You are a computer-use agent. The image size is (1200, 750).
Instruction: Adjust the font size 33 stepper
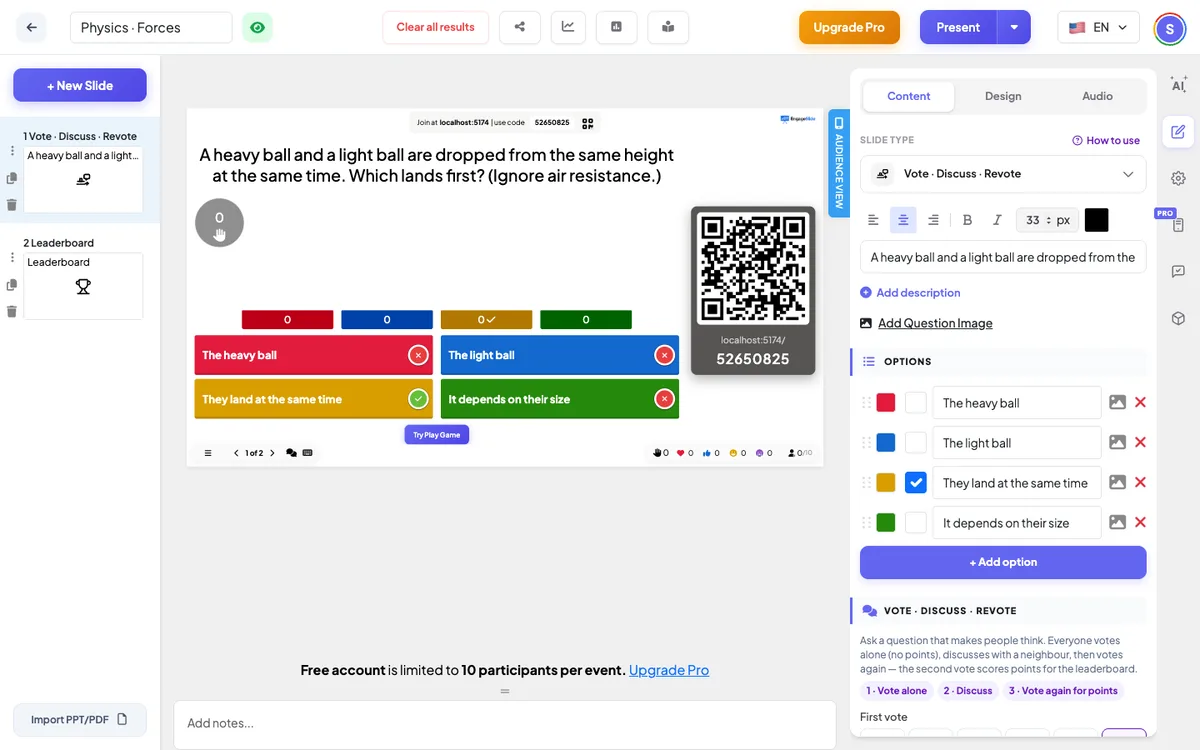coord(1048,220)
